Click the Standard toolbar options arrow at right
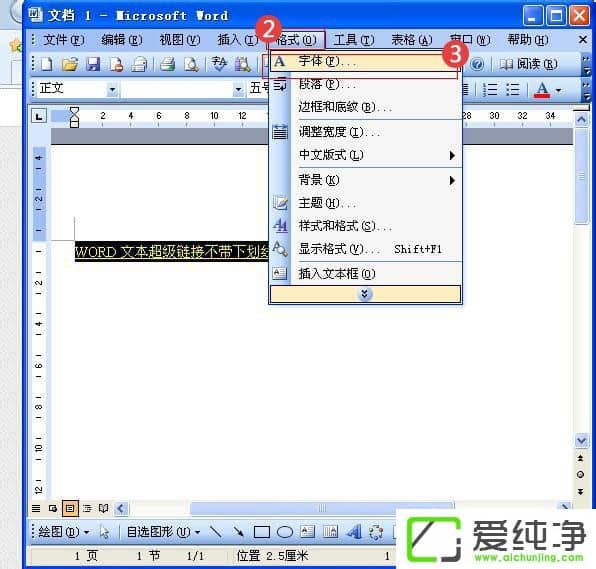This screenshot has width=596, height=569. [x=586, y=64]
